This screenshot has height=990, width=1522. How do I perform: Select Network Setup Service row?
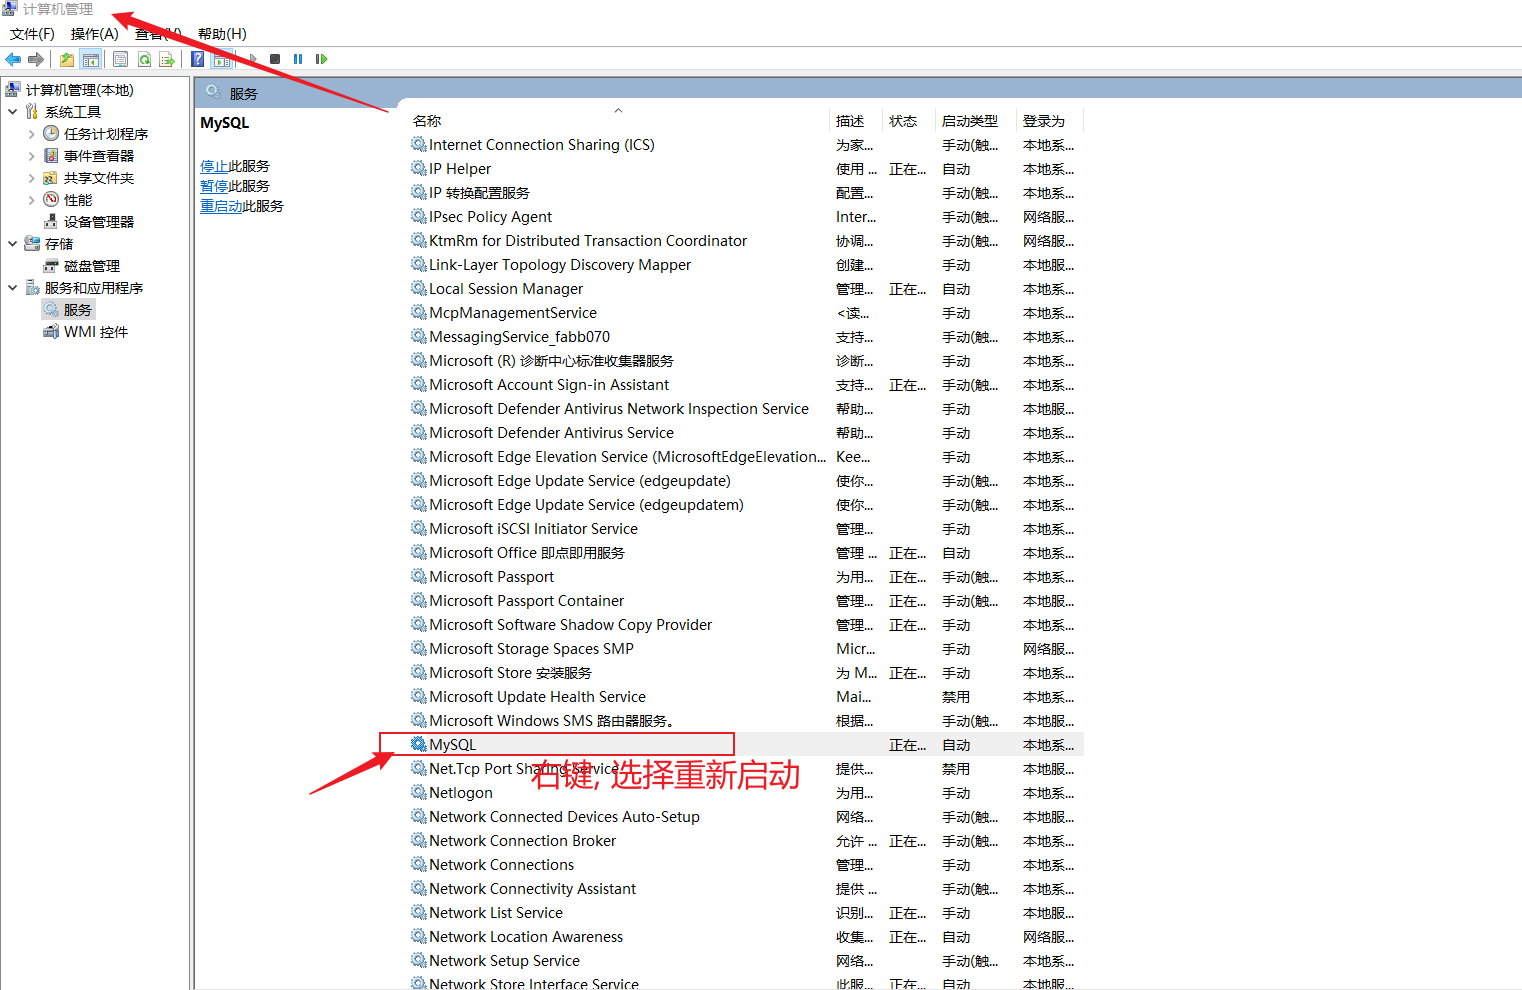746,961
